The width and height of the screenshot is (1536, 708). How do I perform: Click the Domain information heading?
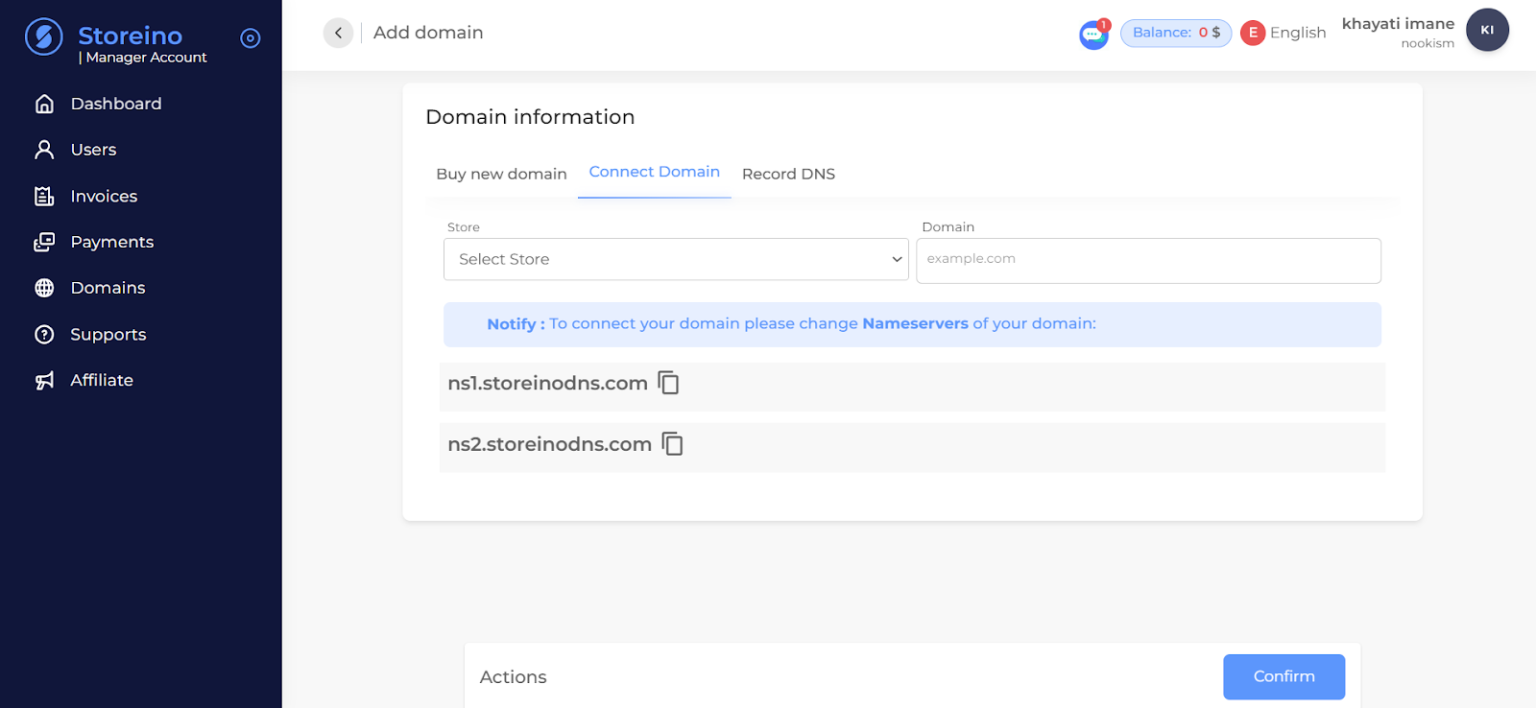coord(530,117)
